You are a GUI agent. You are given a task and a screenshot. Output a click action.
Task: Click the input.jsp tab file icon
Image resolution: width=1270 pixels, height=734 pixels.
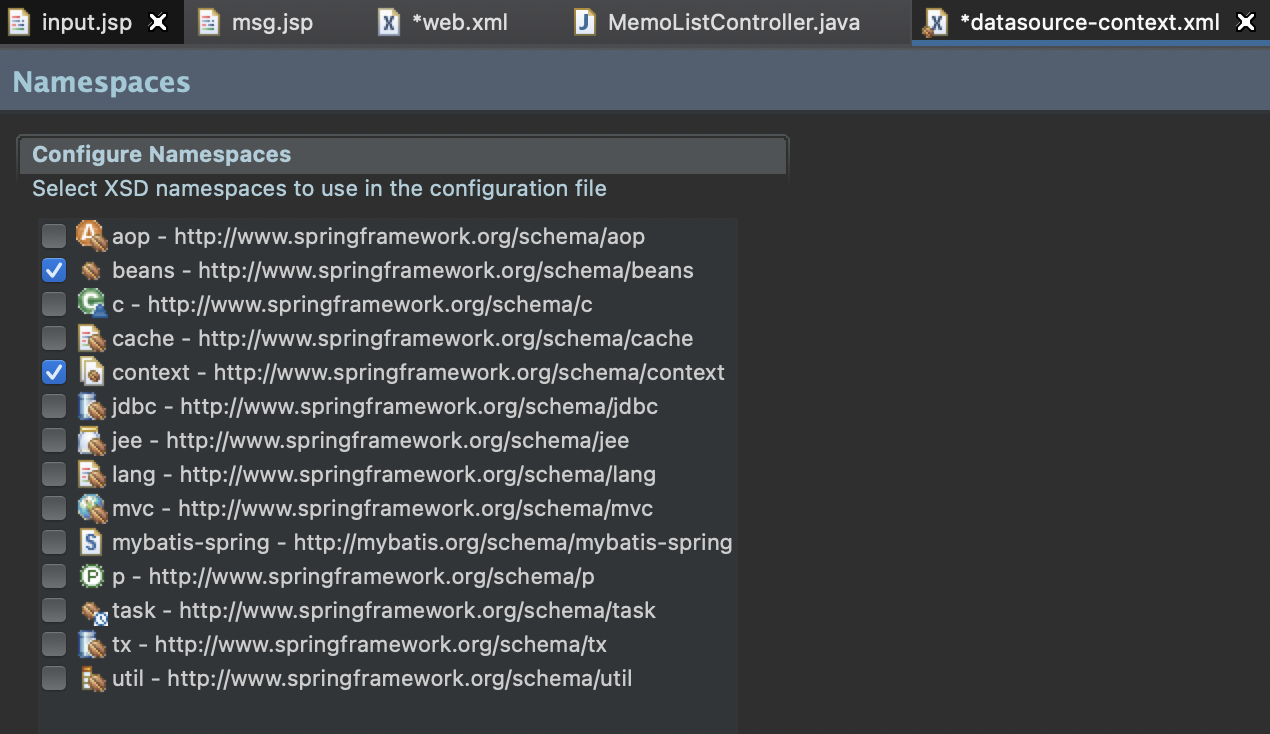18,22
